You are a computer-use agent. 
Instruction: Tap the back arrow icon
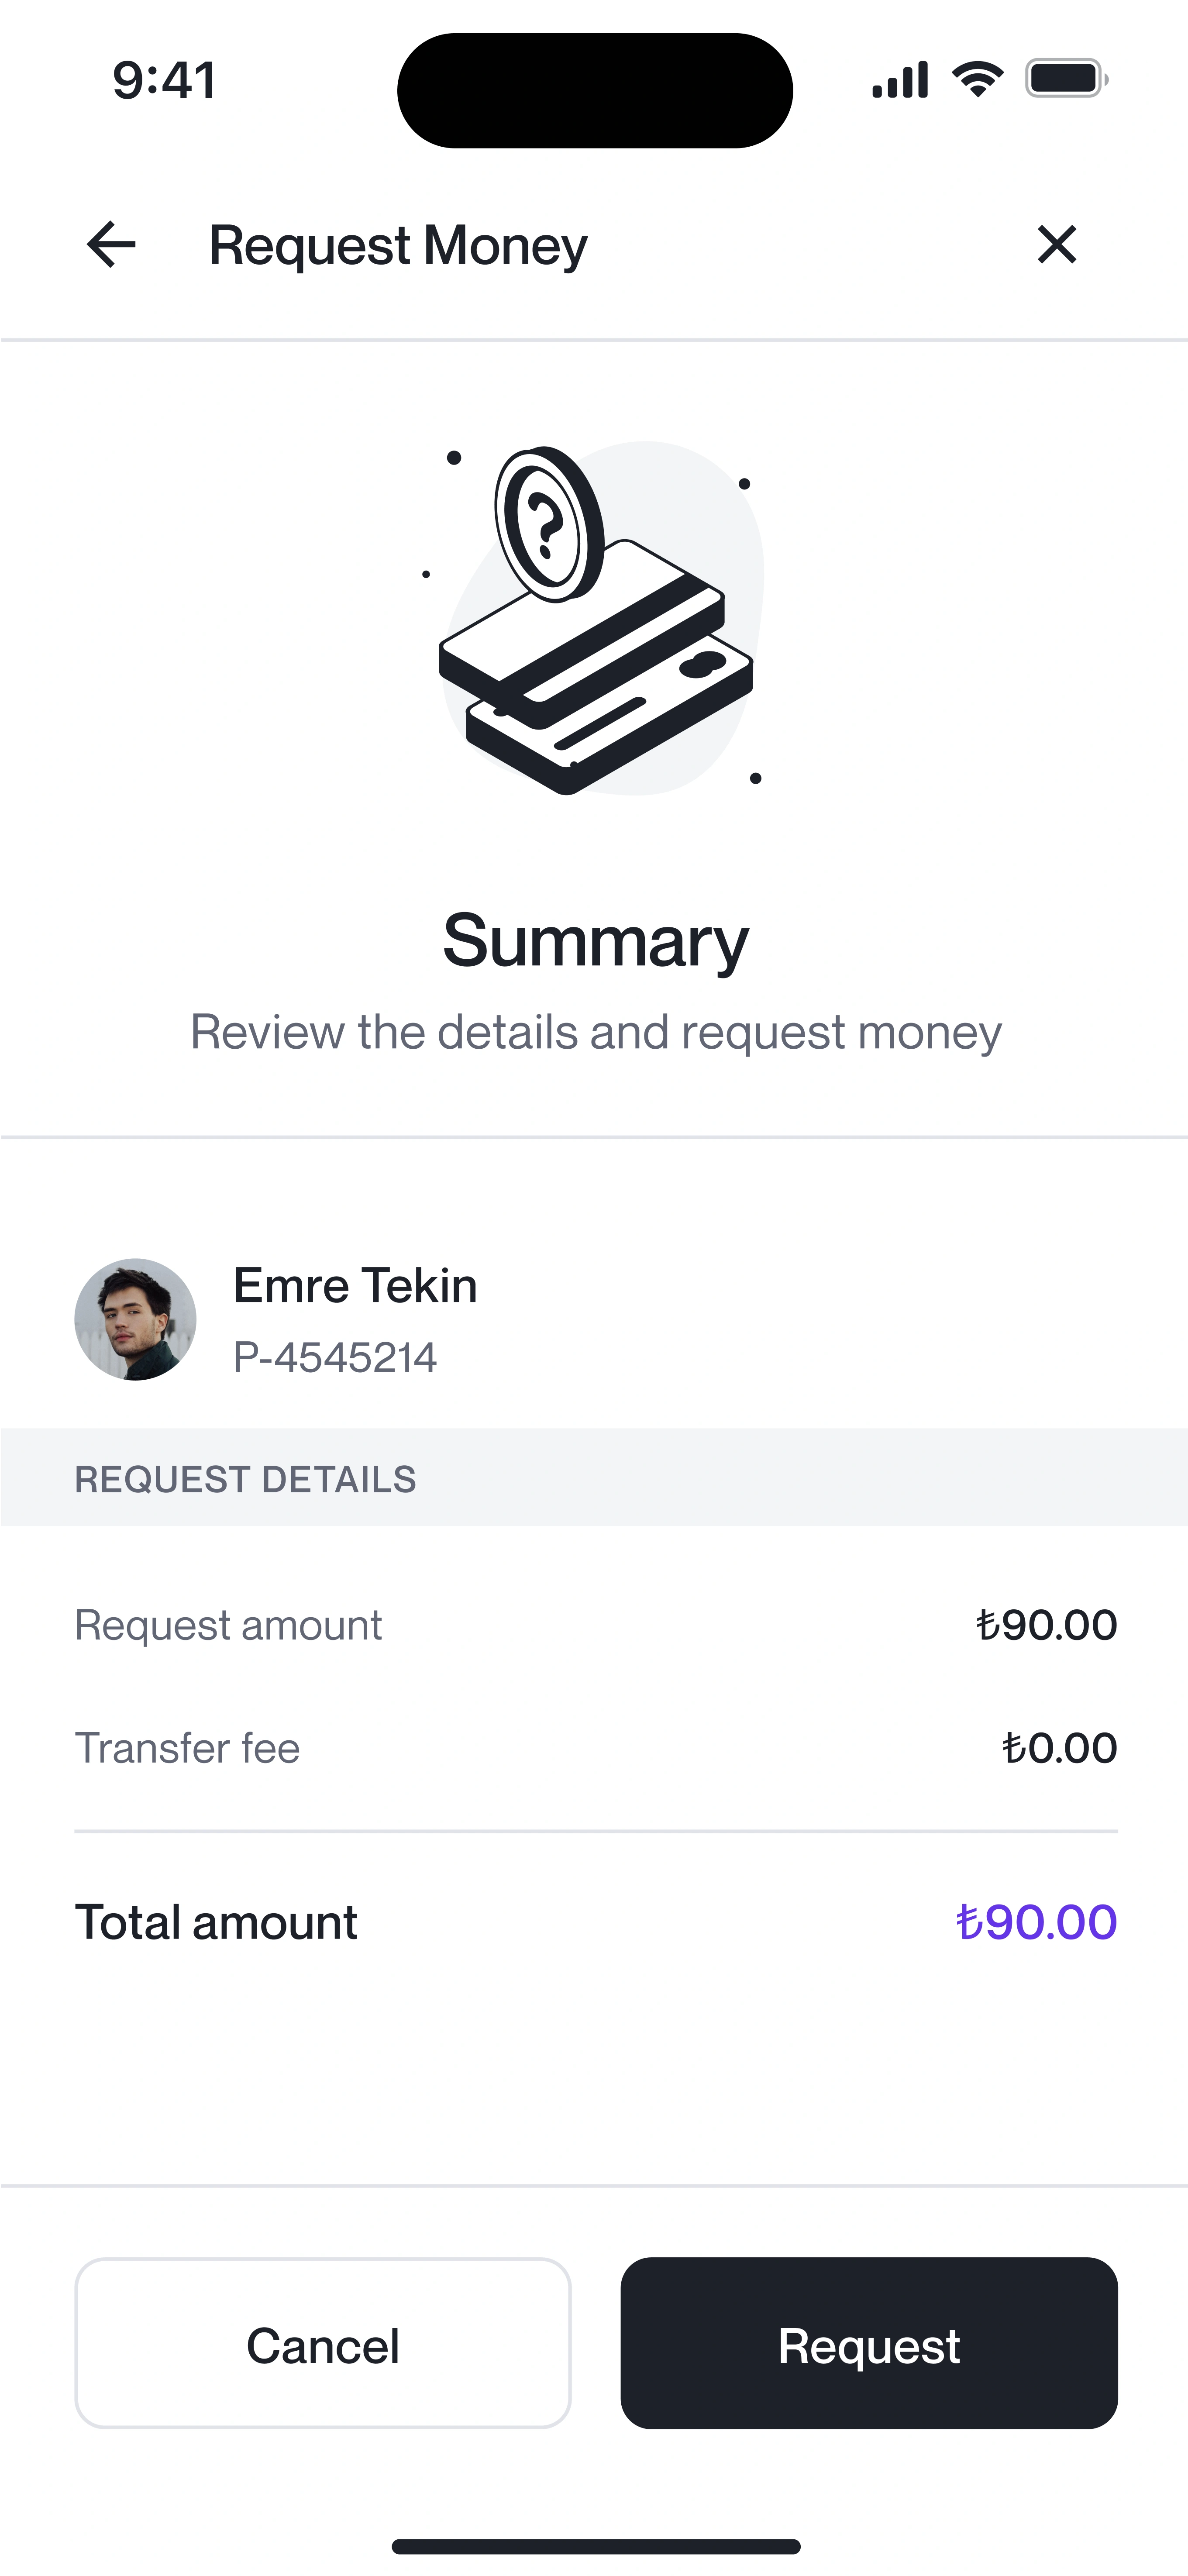pos(111,245)
